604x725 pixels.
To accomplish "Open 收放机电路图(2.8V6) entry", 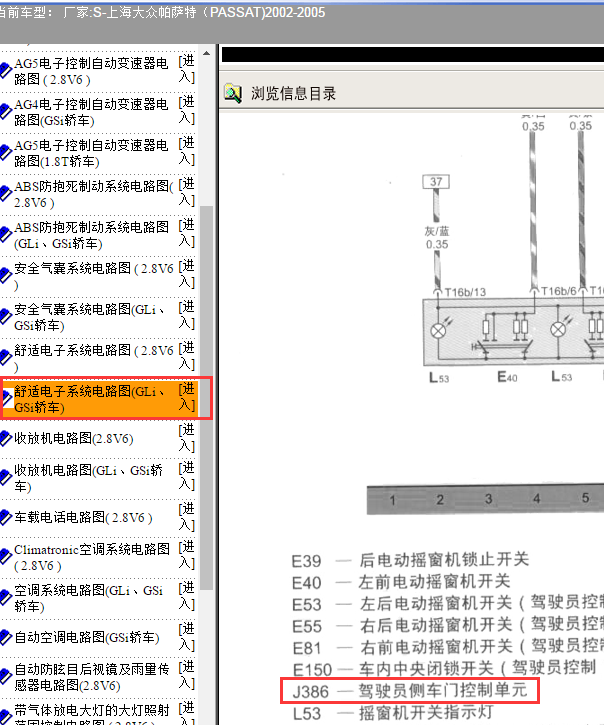I will 74,438.
